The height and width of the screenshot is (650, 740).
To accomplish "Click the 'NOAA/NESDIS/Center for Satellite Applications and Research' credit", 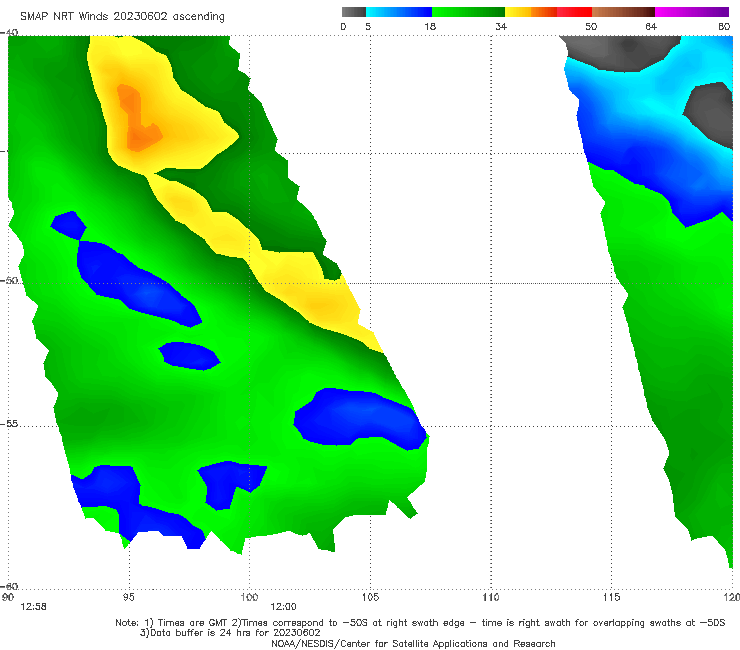I will (x=413, y=644).
